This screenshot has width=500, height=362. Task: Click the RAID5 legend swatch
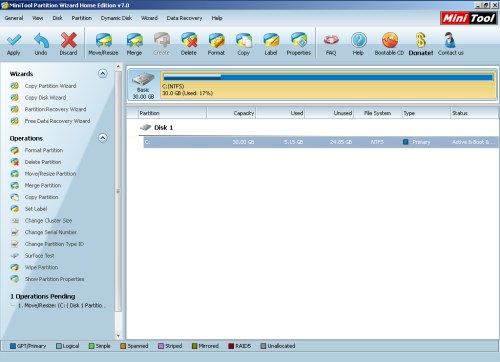pyautogui.click(x=231, y=346)
